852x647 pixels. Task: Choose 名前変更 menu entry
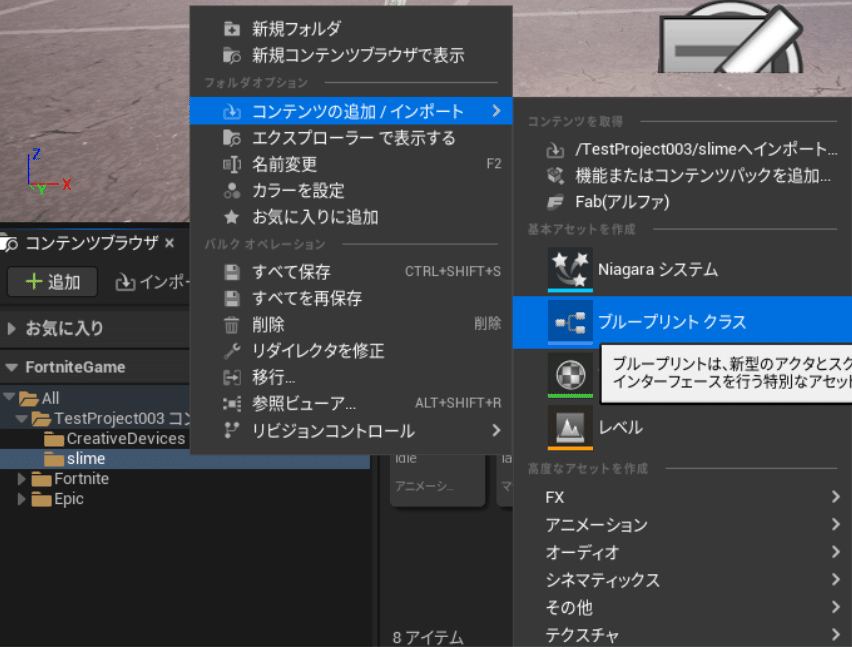pyautogui.click(x=351, y=164)
